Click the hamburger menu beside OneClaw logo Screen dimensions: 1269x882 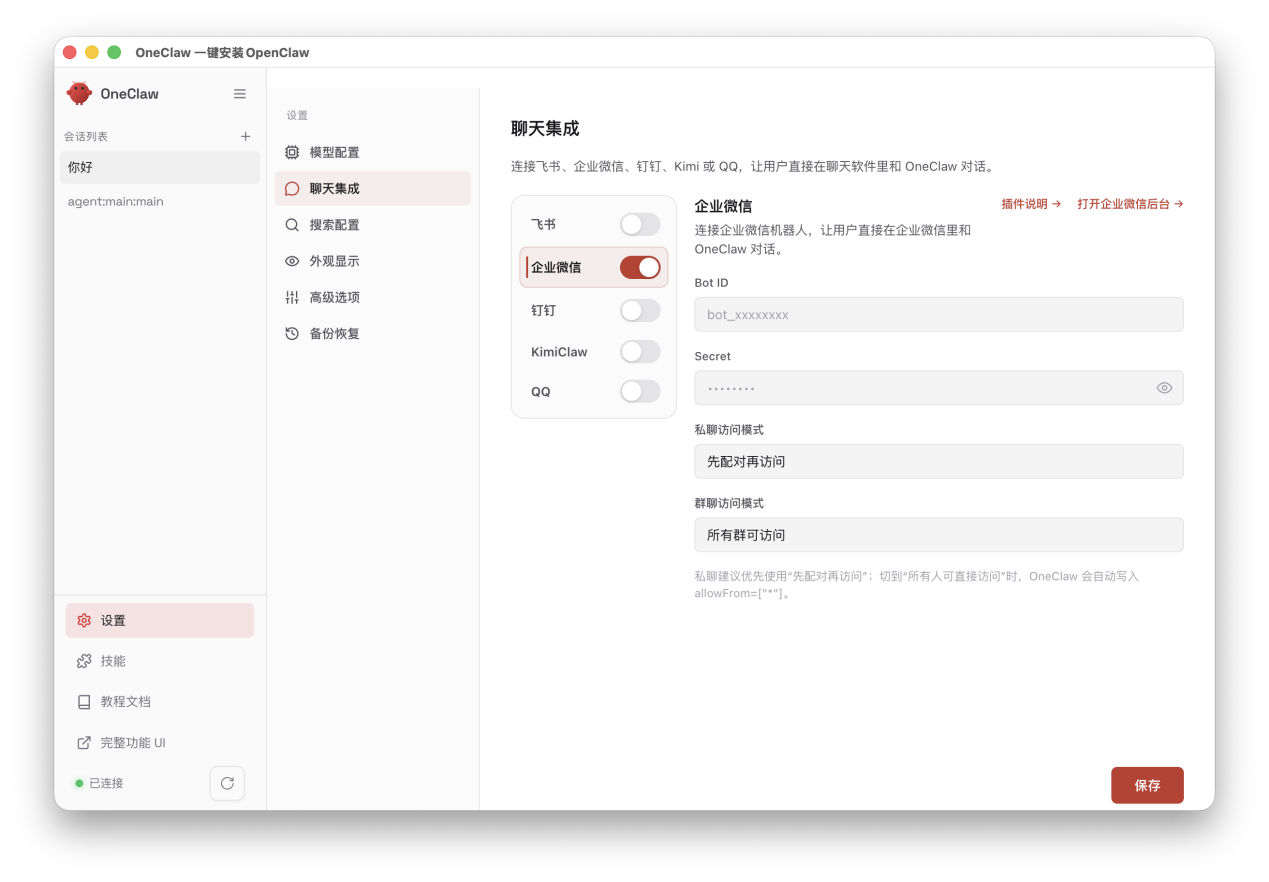(240, 93)
